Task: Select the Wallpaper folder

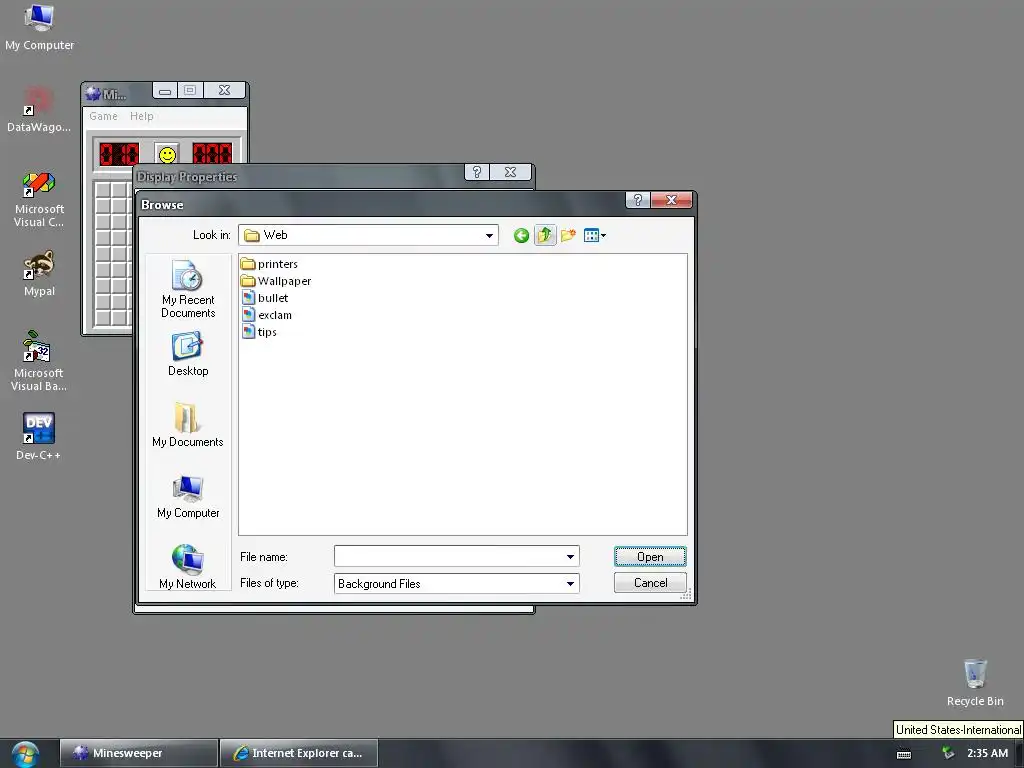Action: tap(276, 281)
